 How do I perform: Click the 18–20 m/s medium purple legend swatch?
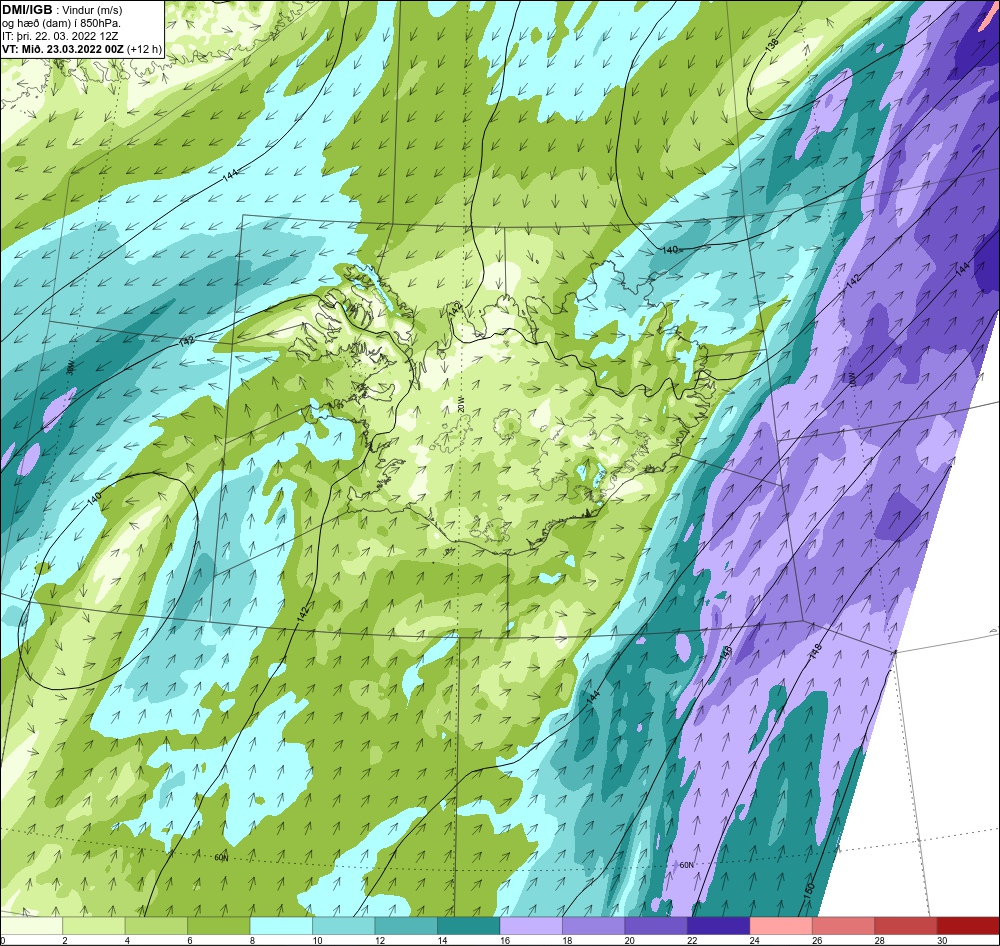(x=594, y=926)
